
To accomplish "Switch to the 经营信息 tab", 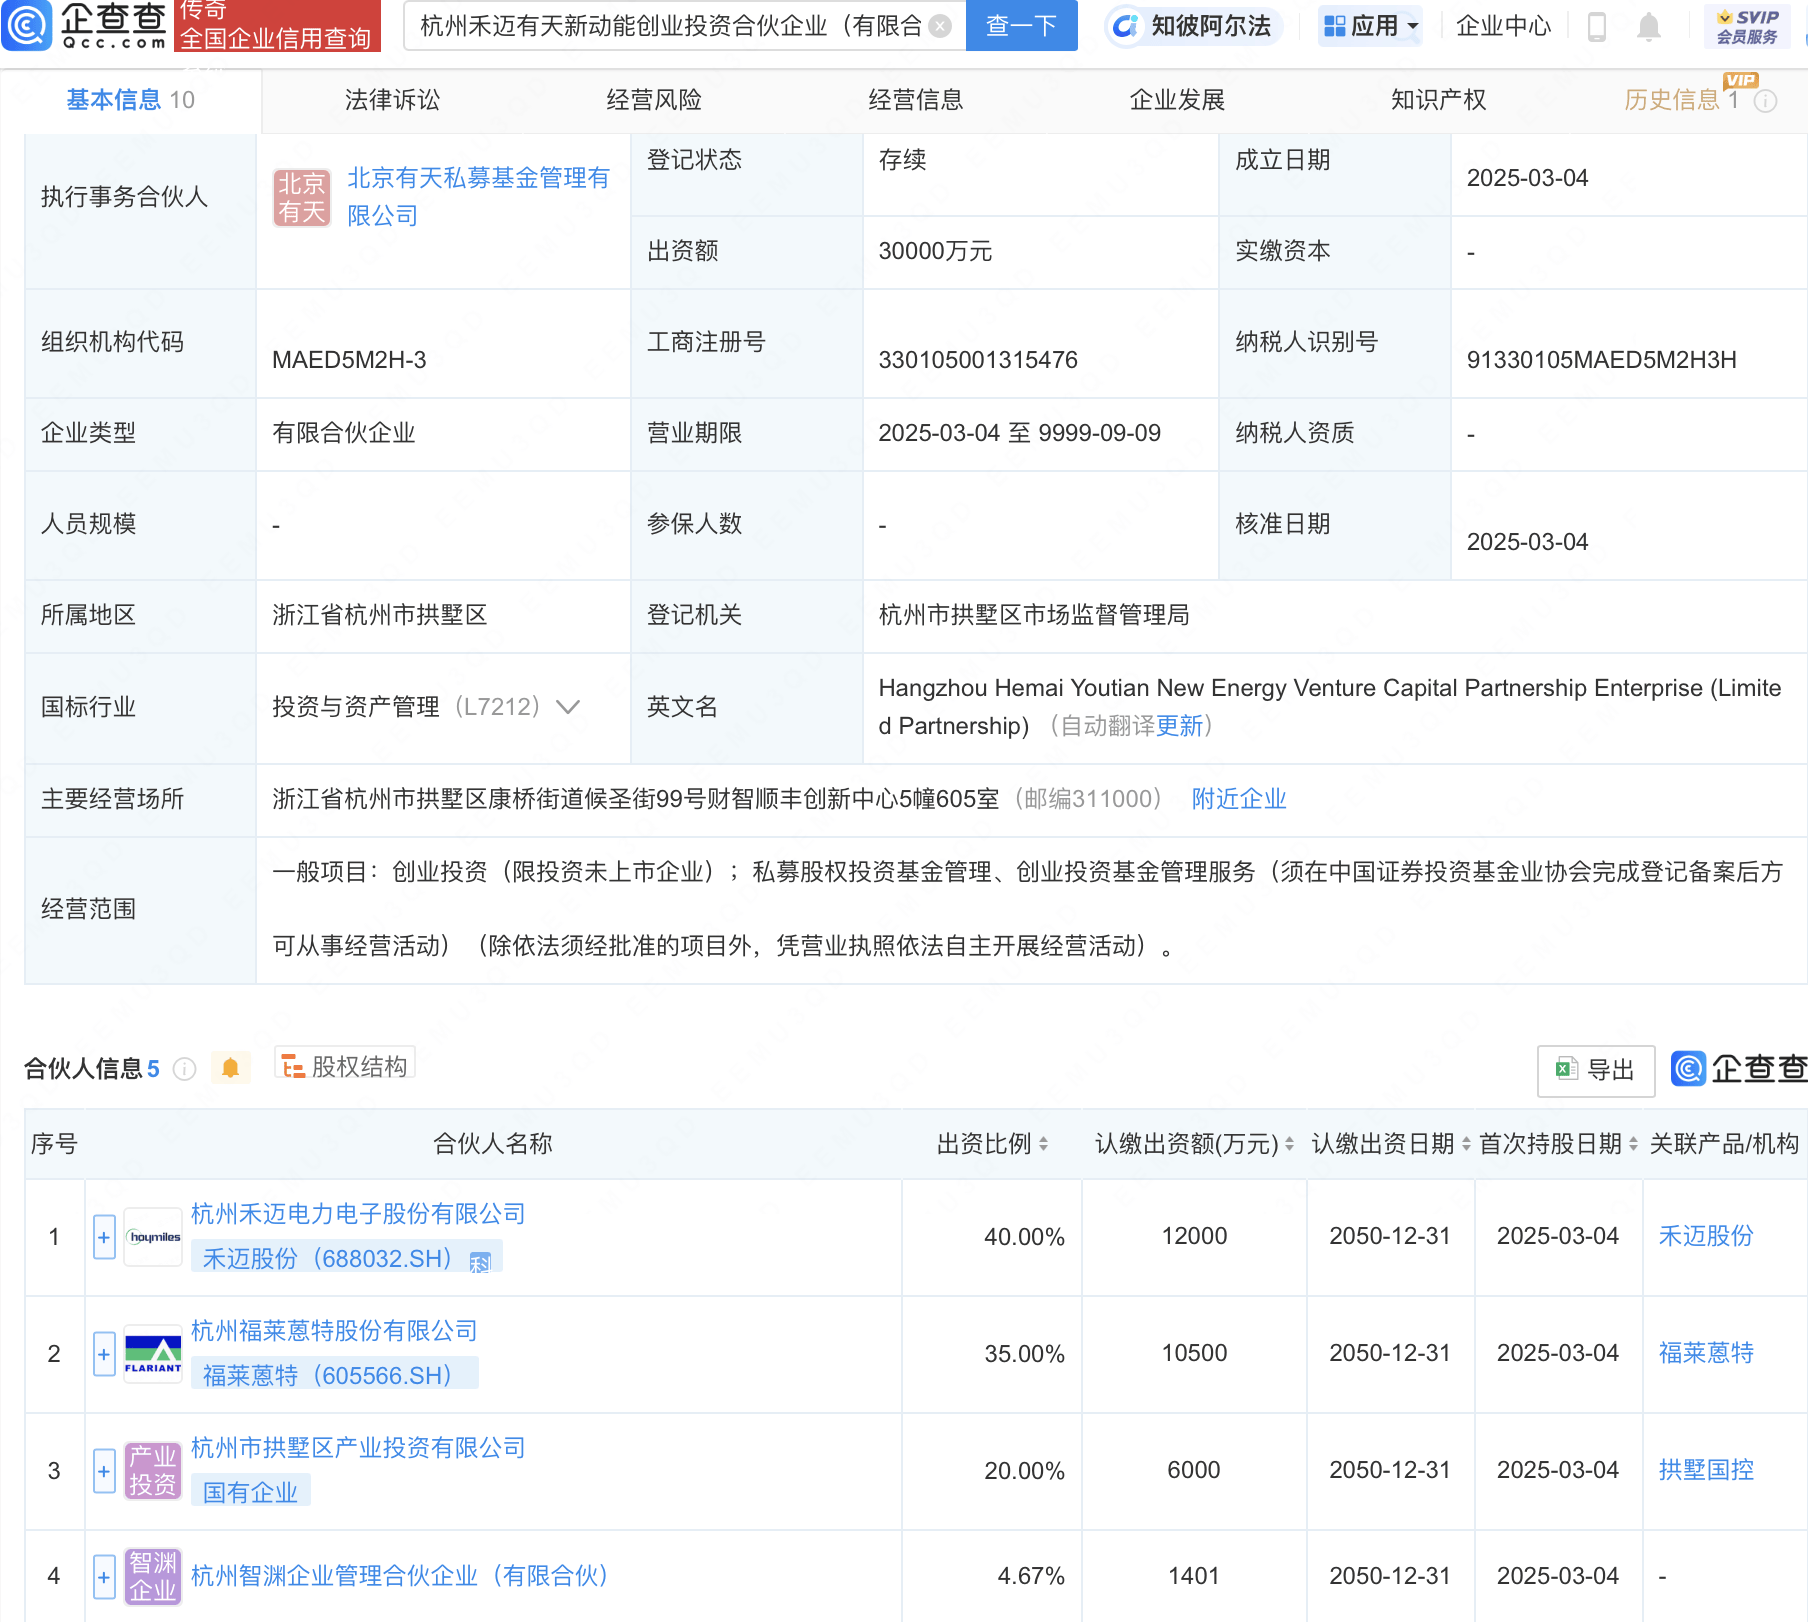I will click(x=916, y=100).
